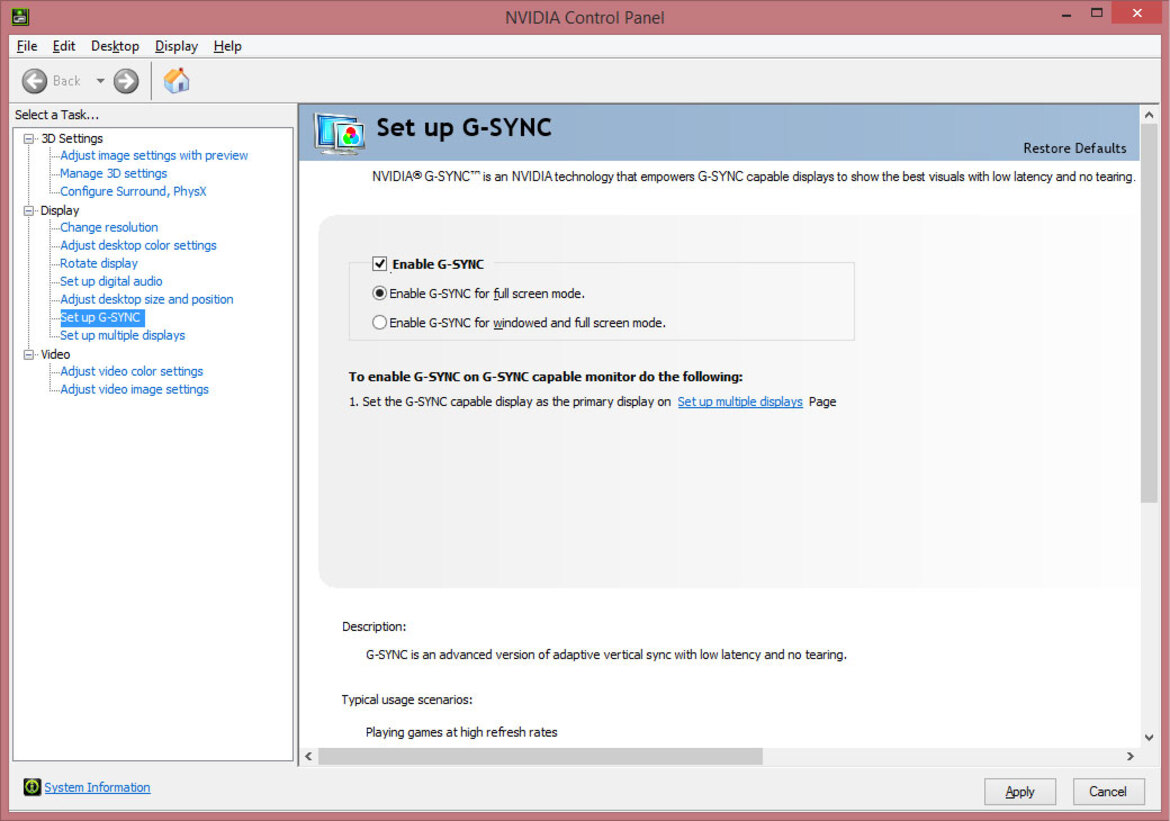Viewport: 1170px width, 821px height.
Task: Click the vertical scrollbar thumb
Action: (1149, 313)
